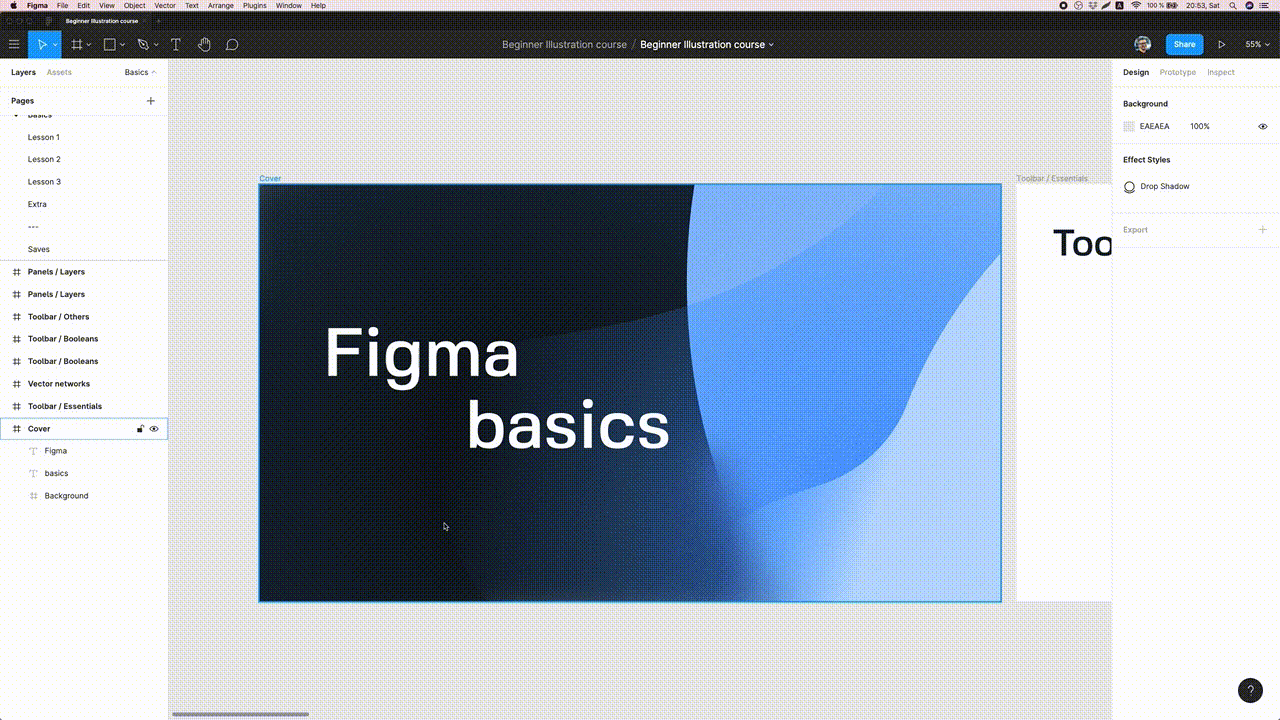Click the Export section plus icon
The width and height of the screenshot is (1280, 720).
(1263, 230)
